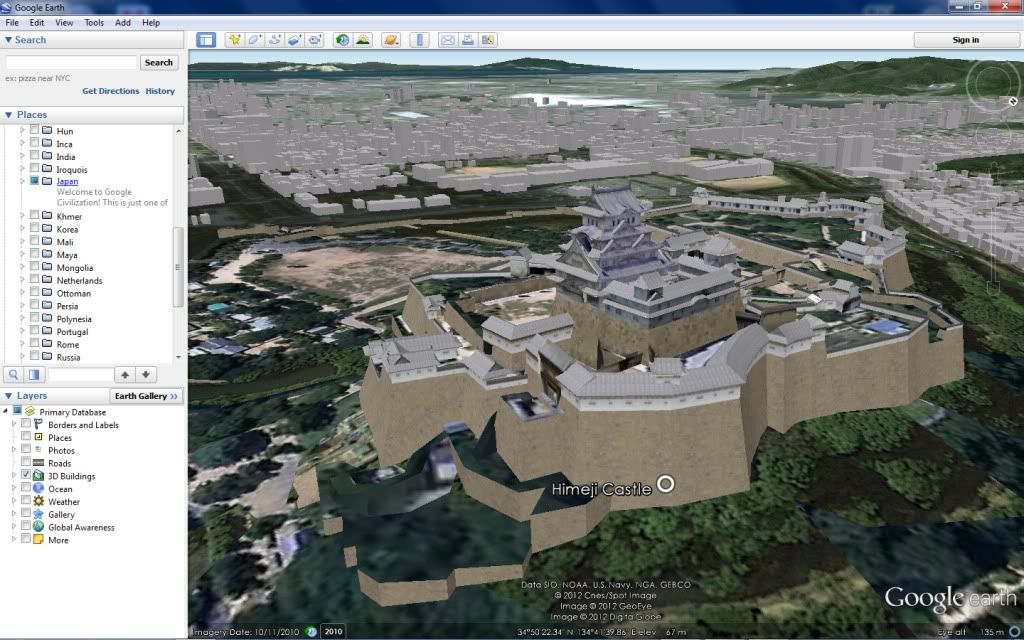Viewport: 1024px width, 640px height.
Task: Open the View menu
Action: 64,22
